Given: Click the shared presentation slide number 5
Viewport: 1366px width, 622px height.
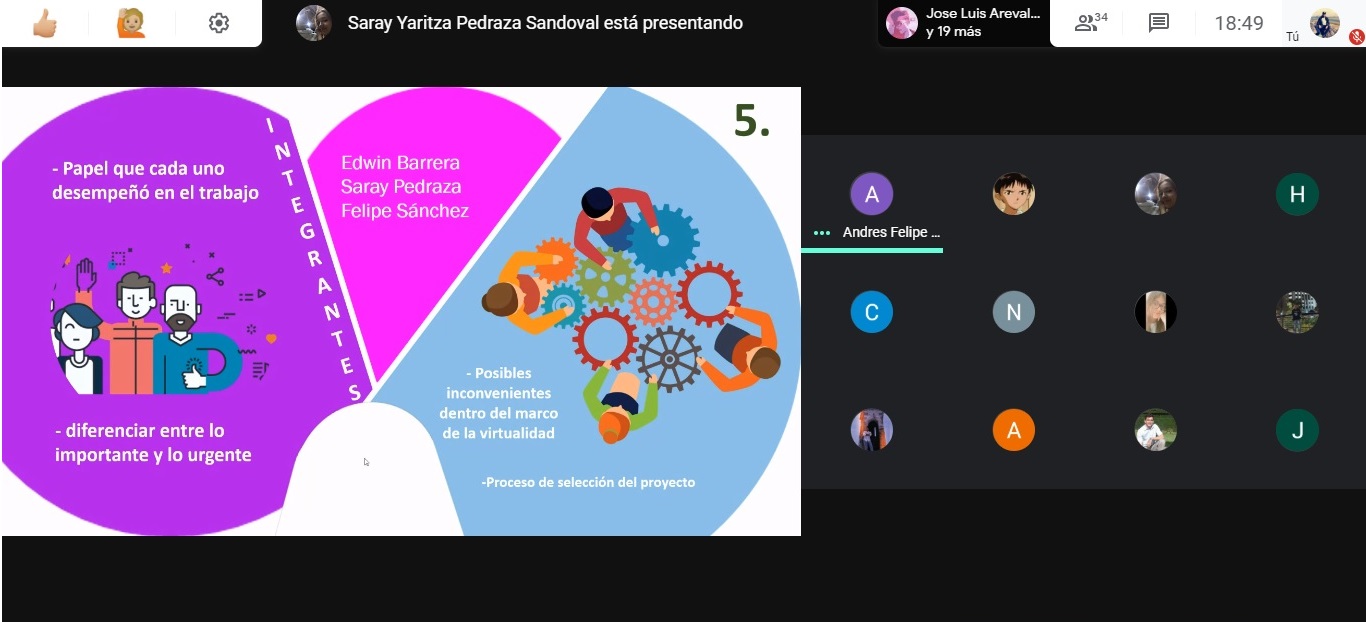Looking at the screenshot, I should 752,120.
